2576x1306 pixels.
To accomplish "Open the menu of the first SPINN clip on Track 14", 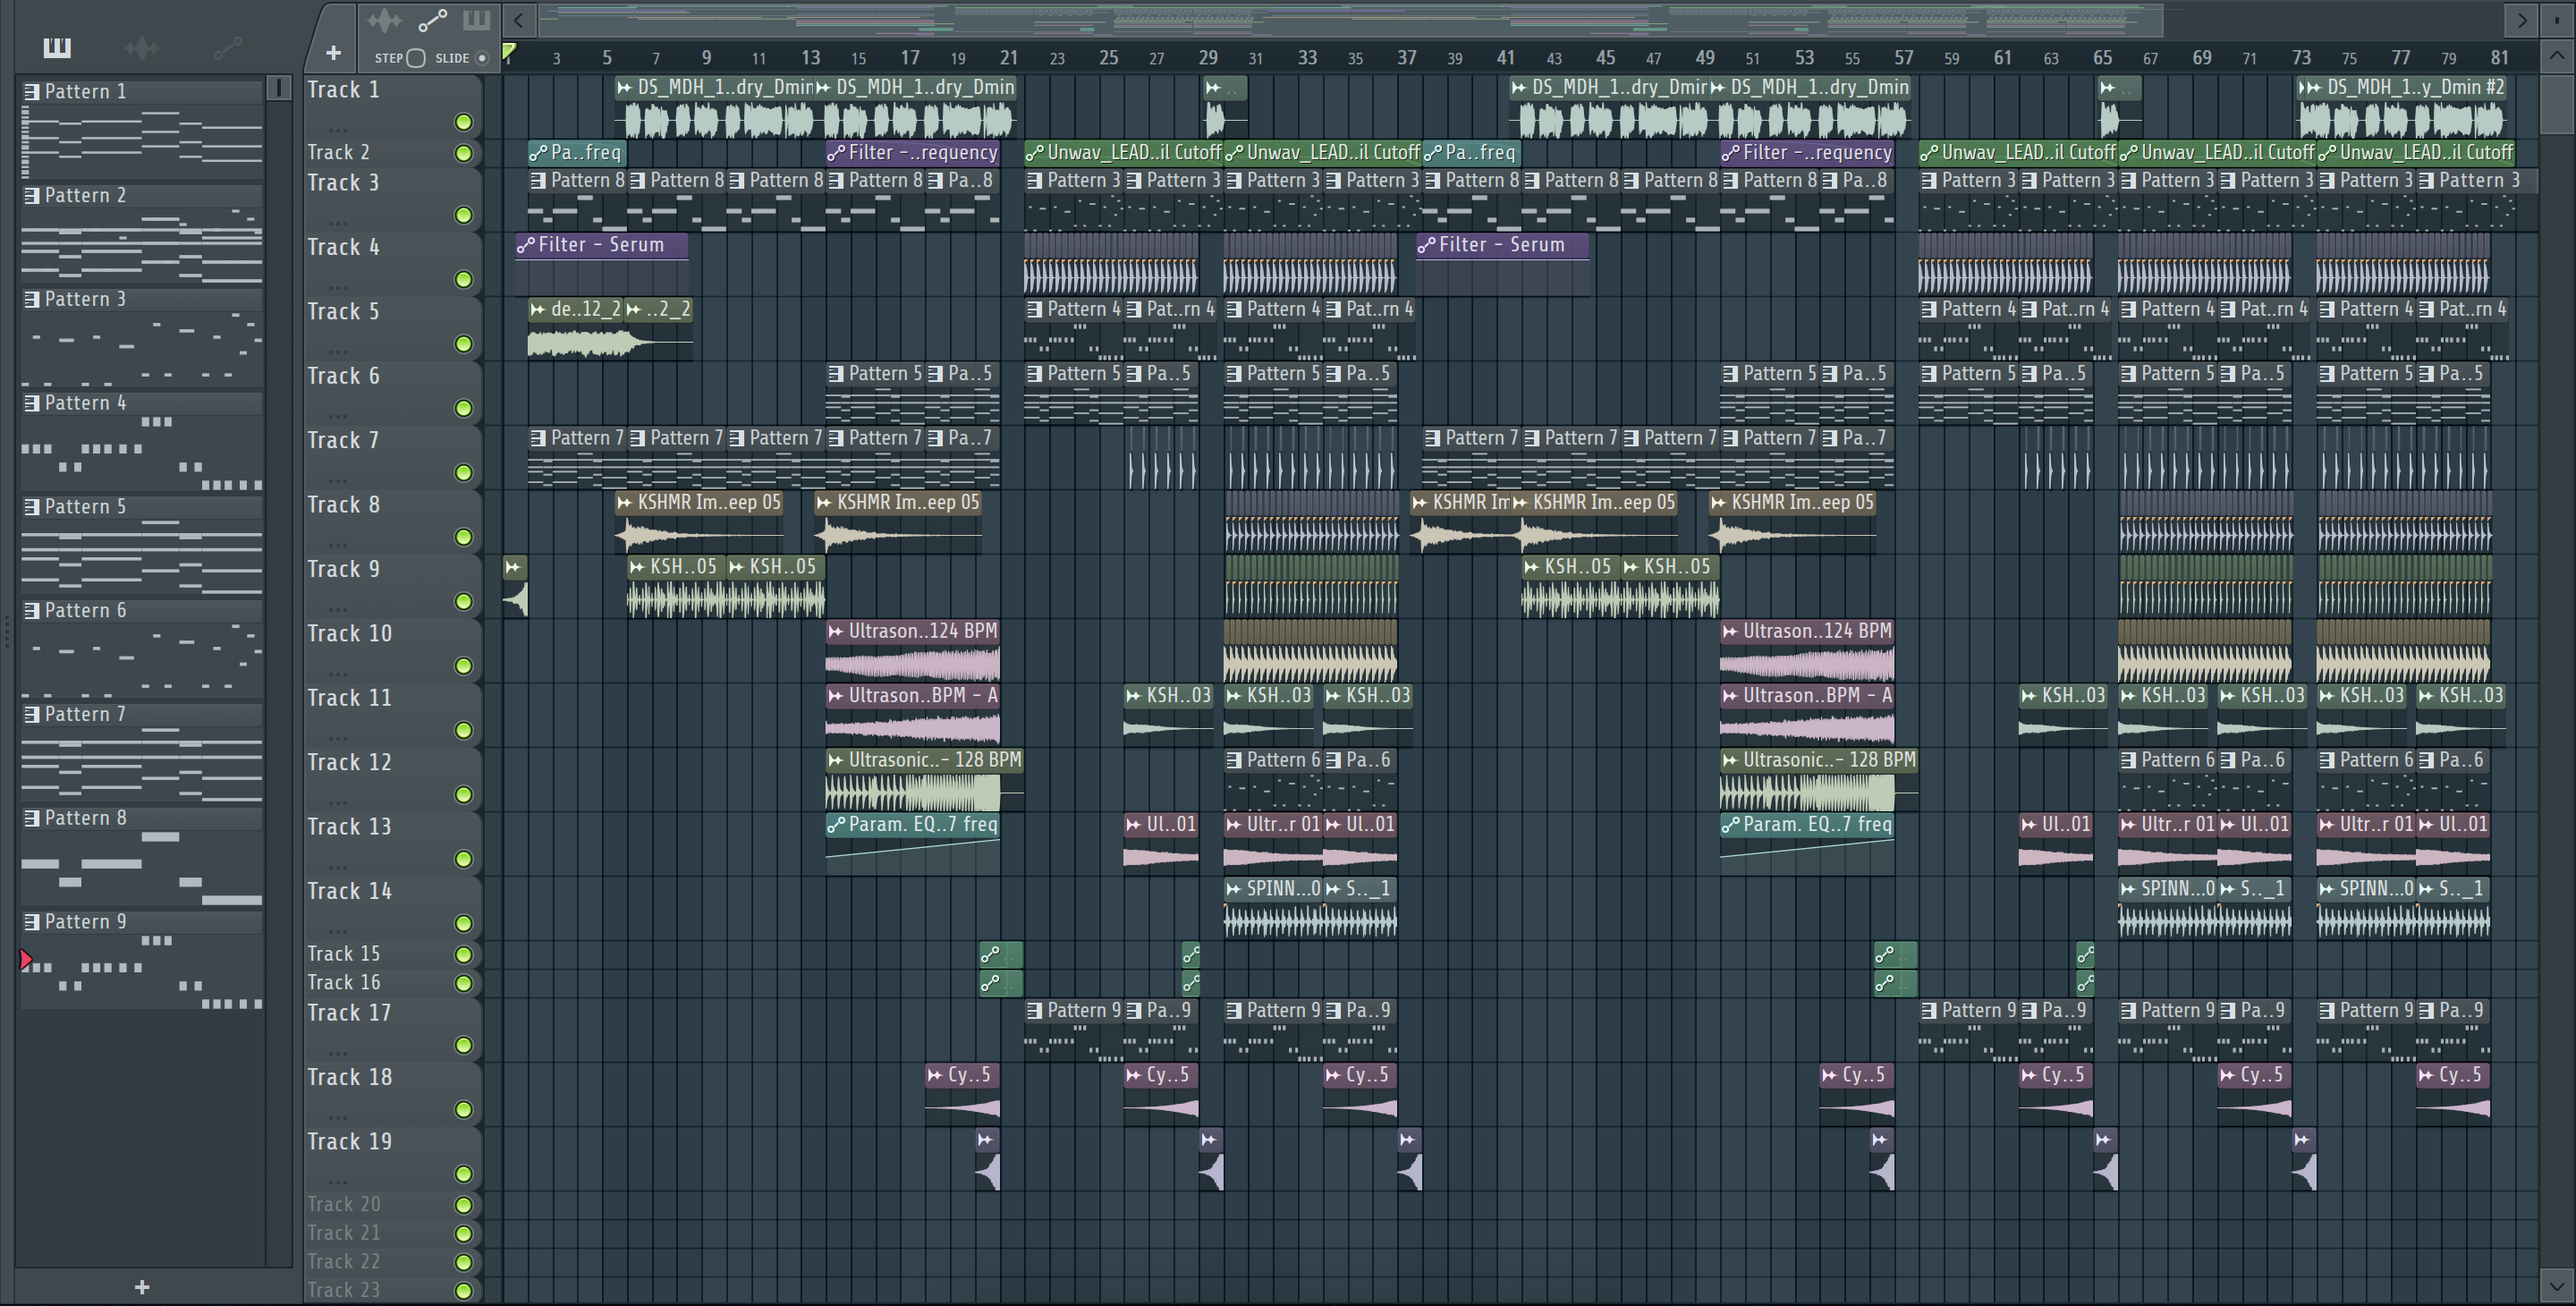I will pyautogui.click(x=1234, y=889).
